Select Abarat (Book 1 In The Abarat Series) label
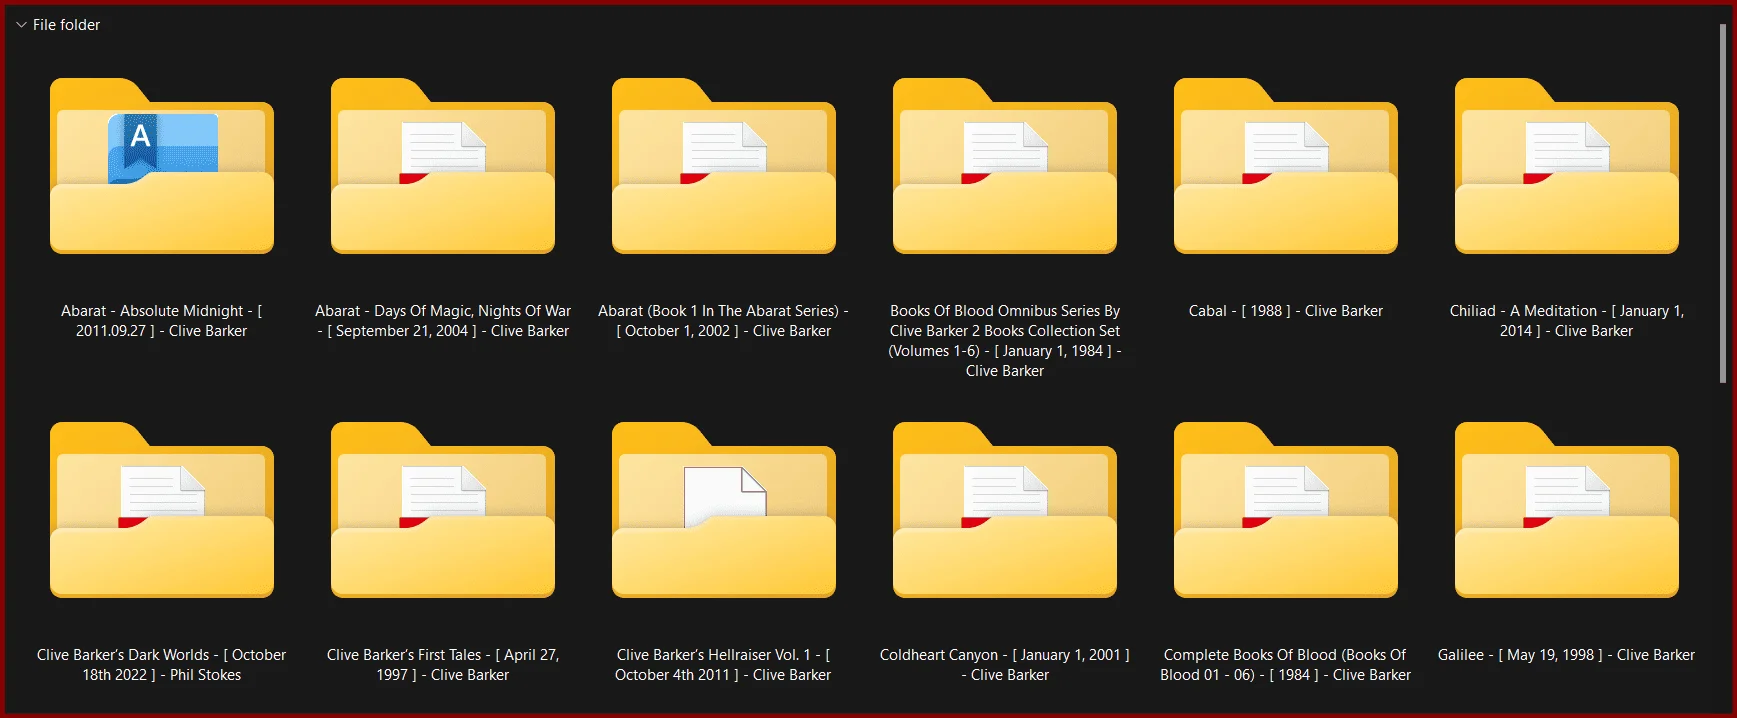This screenshot has height=718, width=1737. pos(724,321)
